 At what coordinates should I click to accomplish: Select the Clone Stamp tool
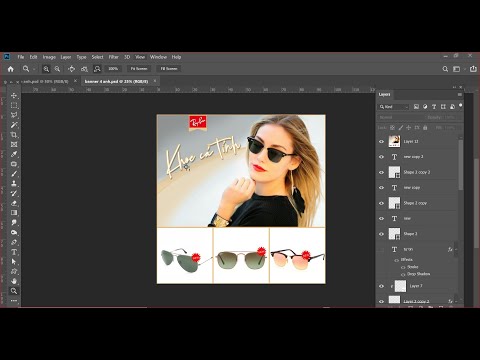(14, 183)
